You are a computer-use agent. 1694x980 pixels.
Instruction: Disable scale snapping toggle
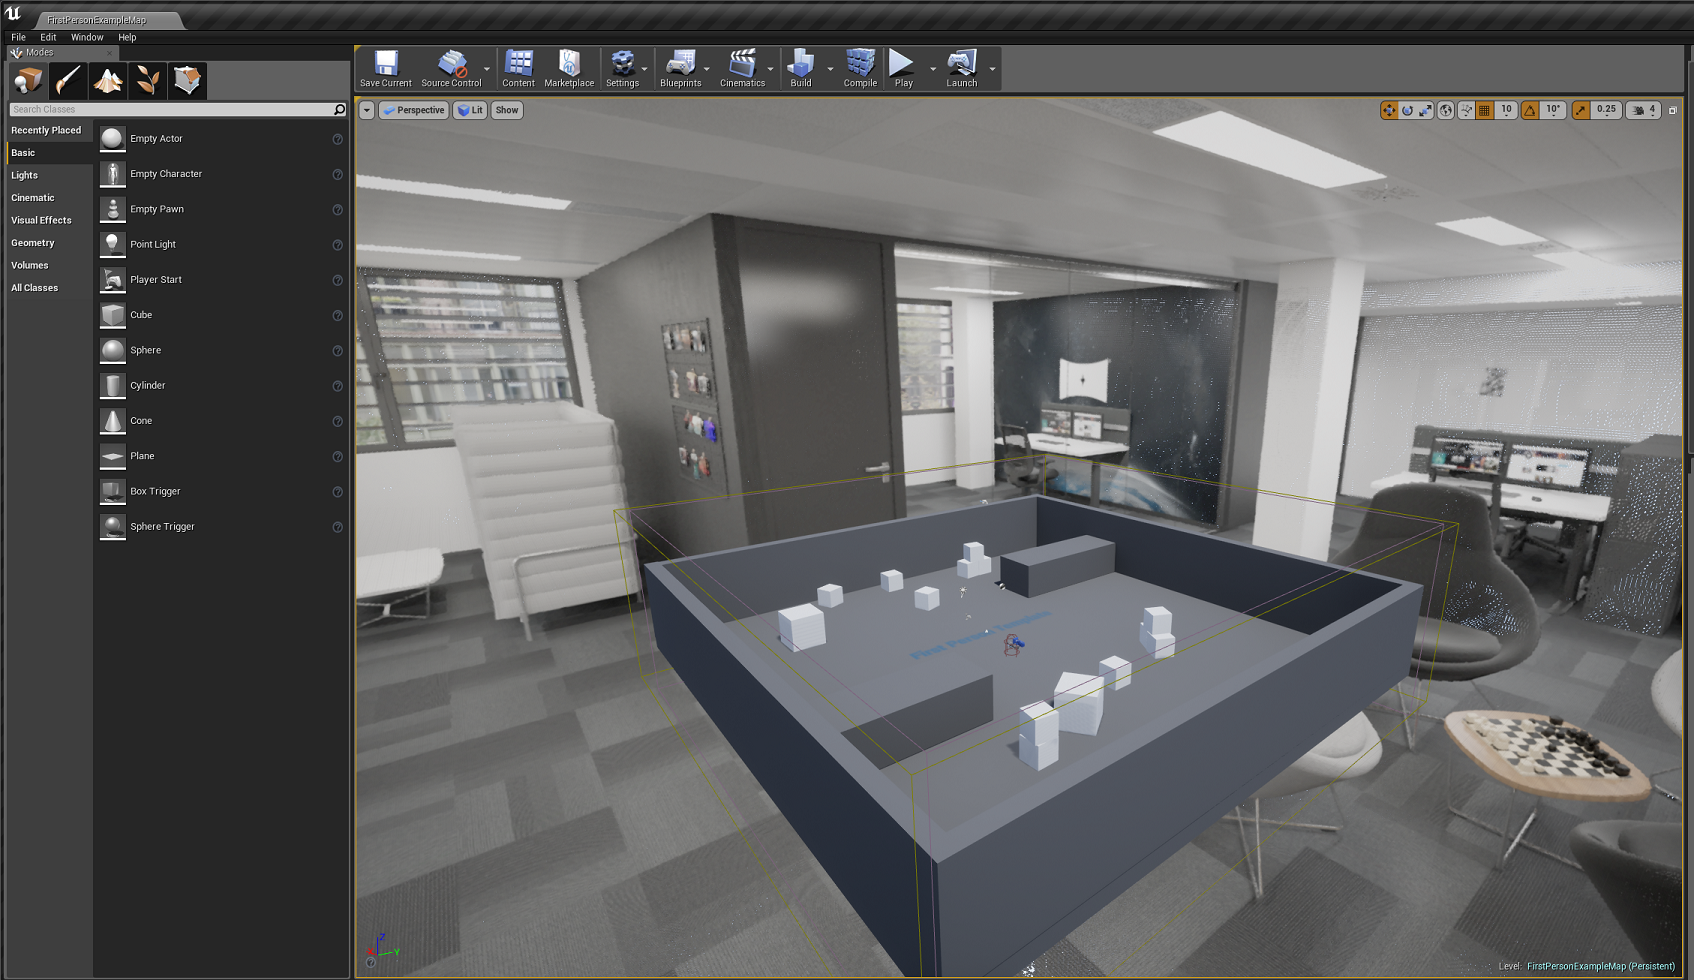click(1580, 110)
